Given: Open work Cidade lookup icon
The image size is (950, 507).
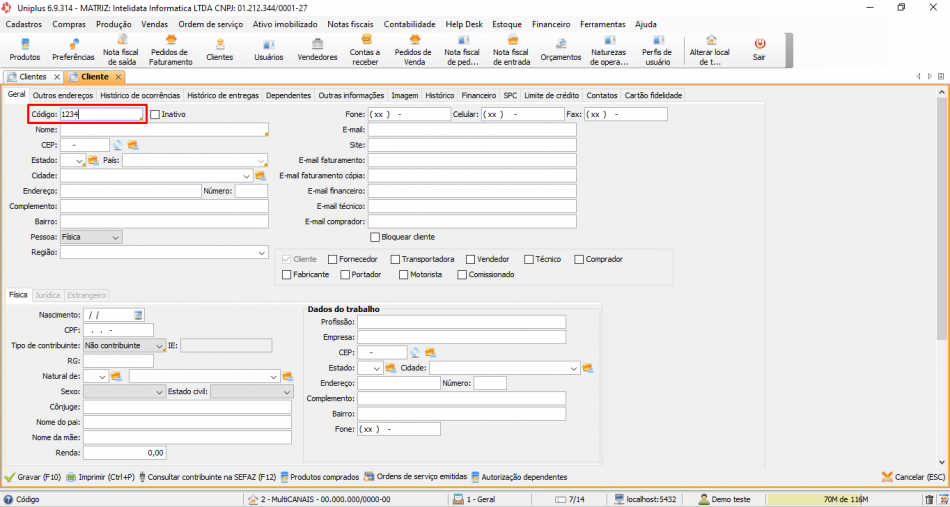Looking at the screenshot, I should pyautogui.click(x=588, y=368).
